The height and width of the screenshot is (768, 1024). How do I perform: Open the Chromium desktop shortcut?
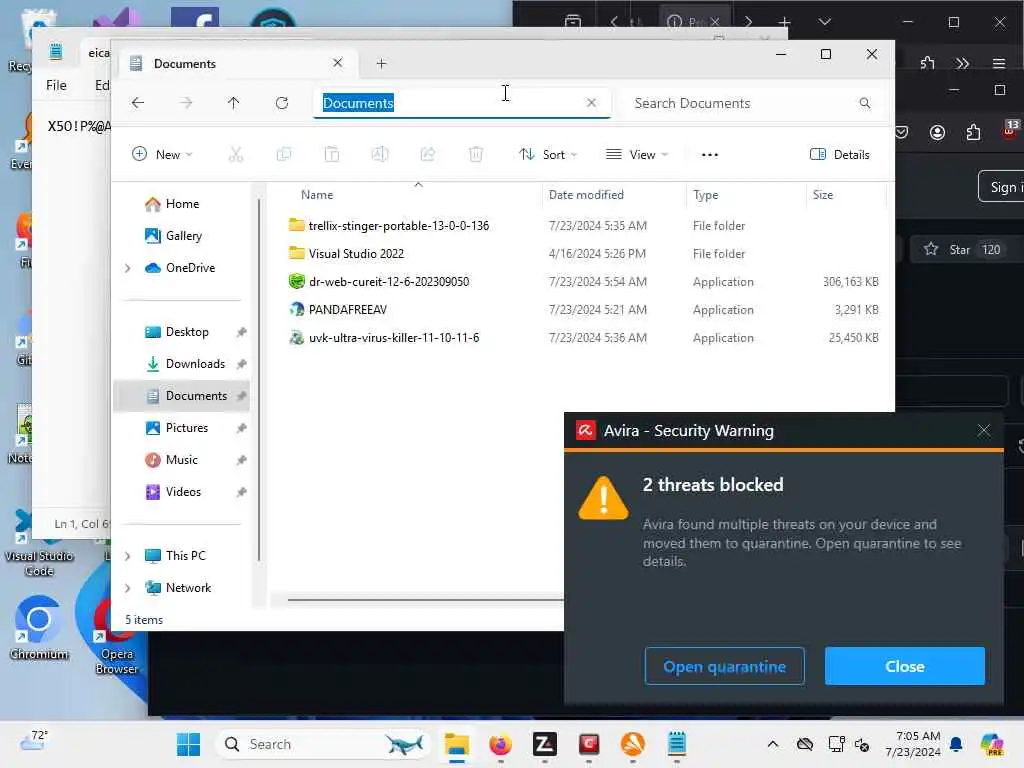(x=39, y=628)
